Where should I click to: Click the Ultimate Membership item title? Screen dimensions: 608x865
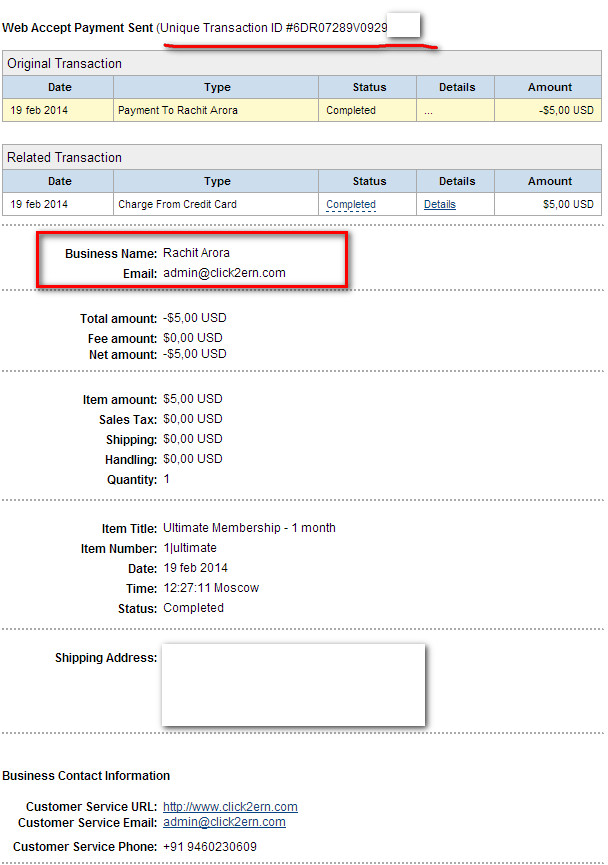[249, 528]
